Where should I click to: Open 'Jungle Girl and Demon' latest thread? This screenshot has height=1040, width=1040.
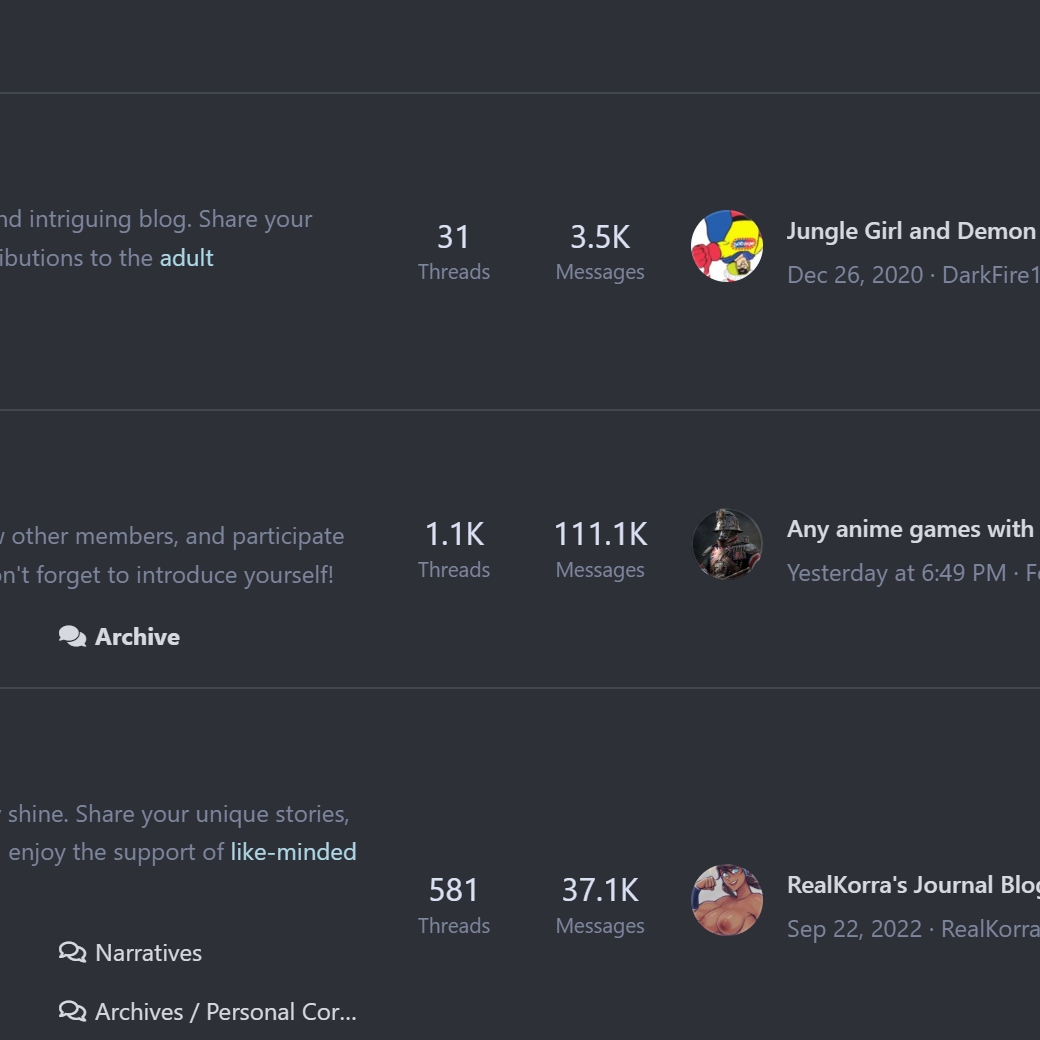click(x=913, y=231)
